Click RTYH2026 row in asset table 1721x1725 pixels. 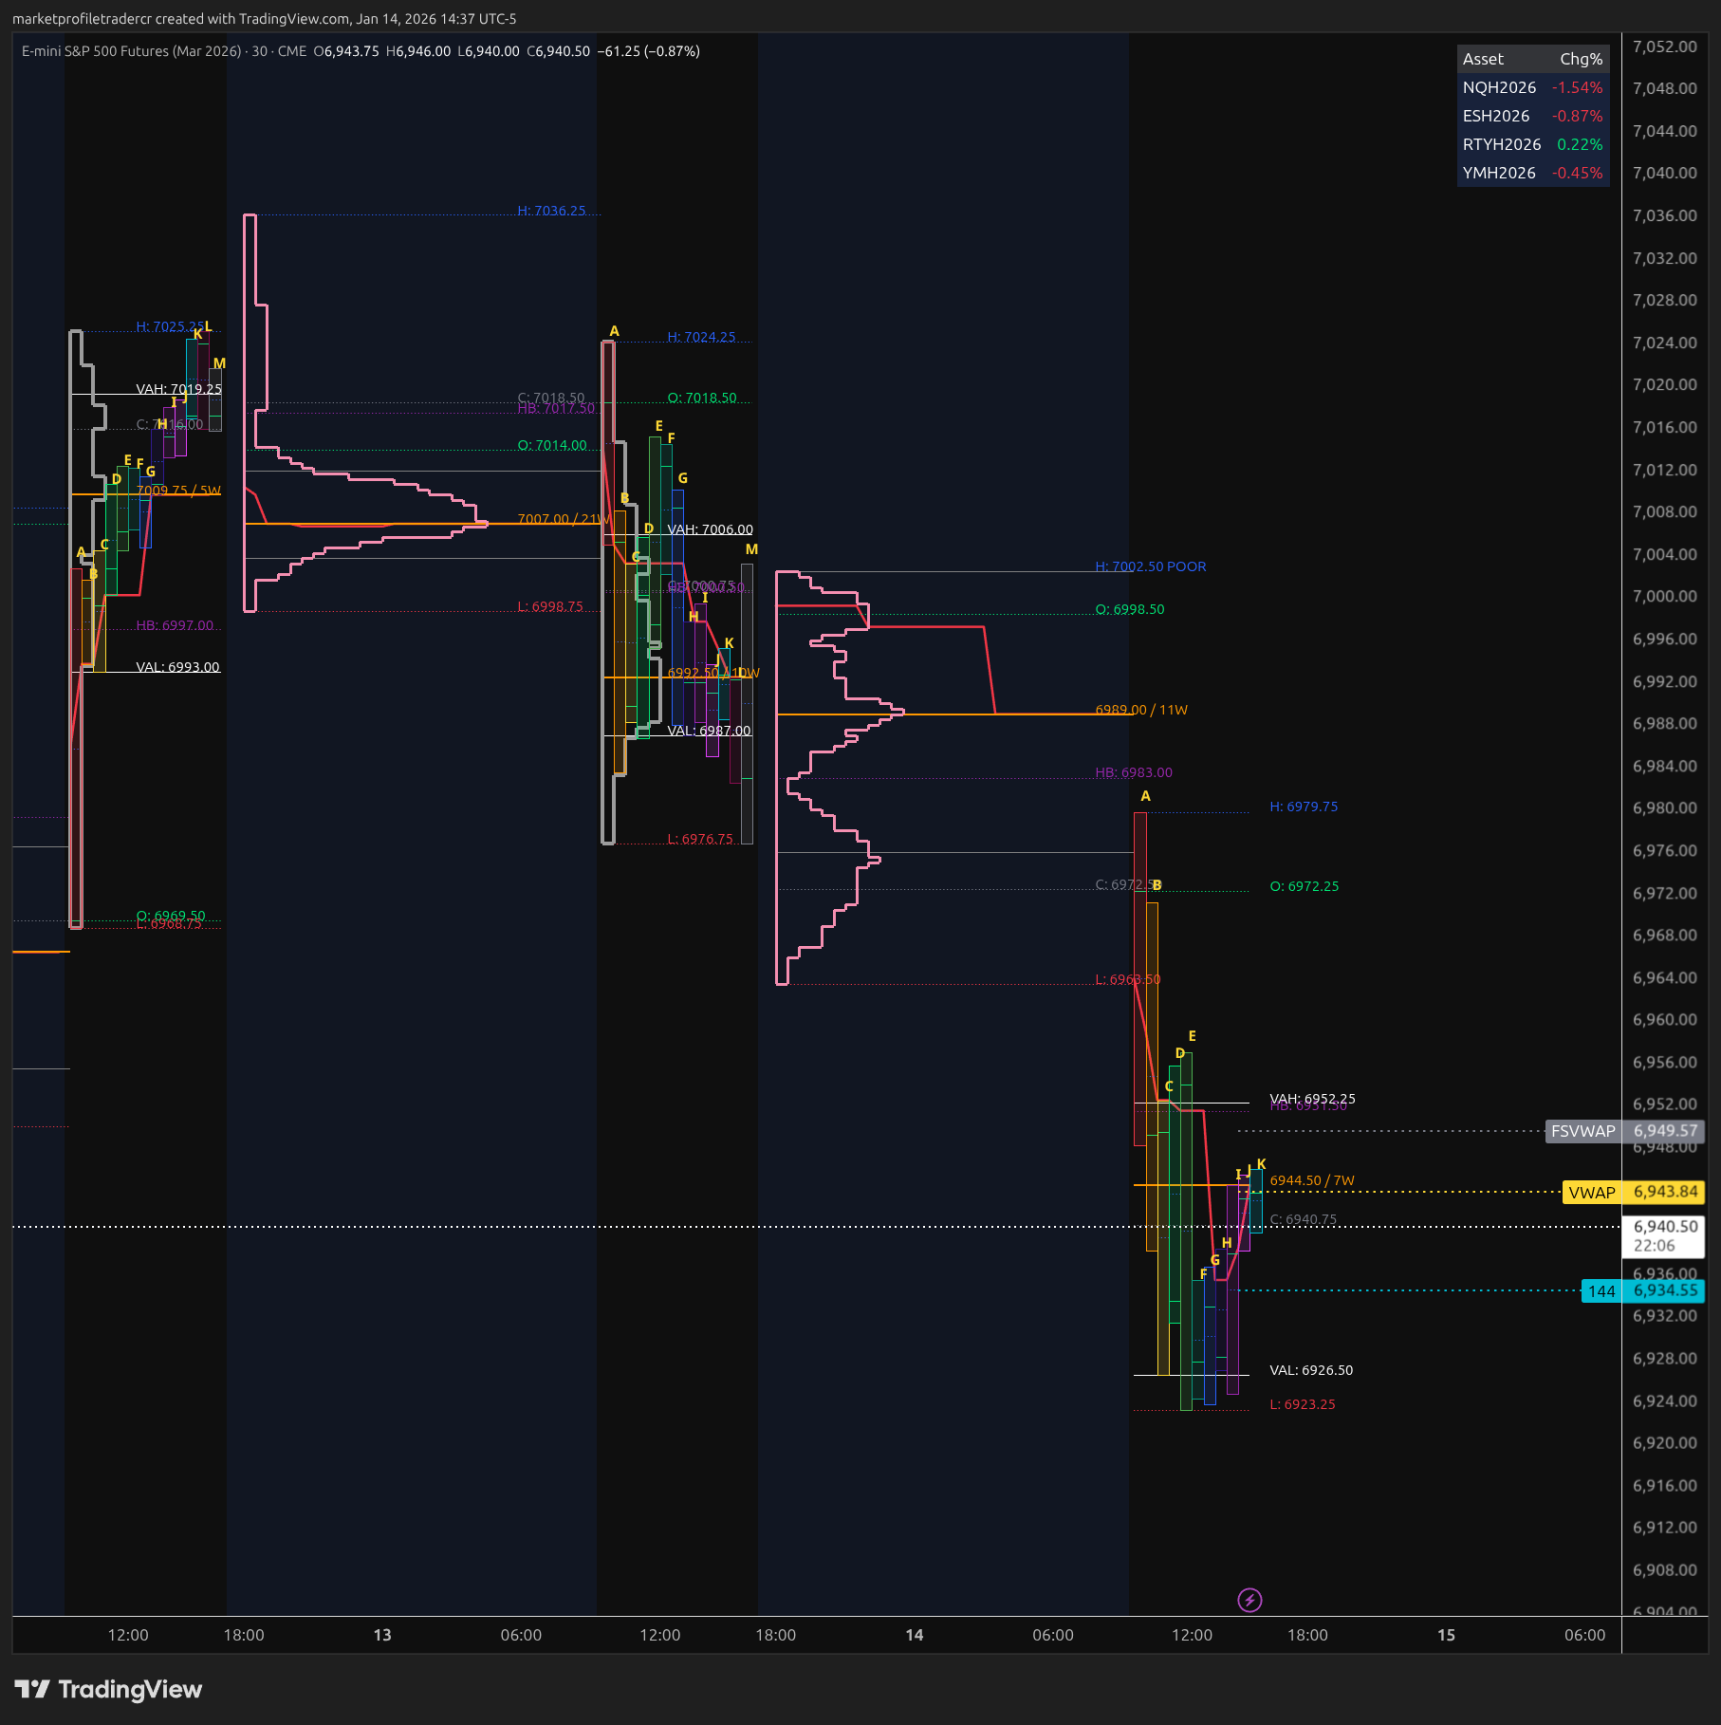click(x=1532, y=144)
